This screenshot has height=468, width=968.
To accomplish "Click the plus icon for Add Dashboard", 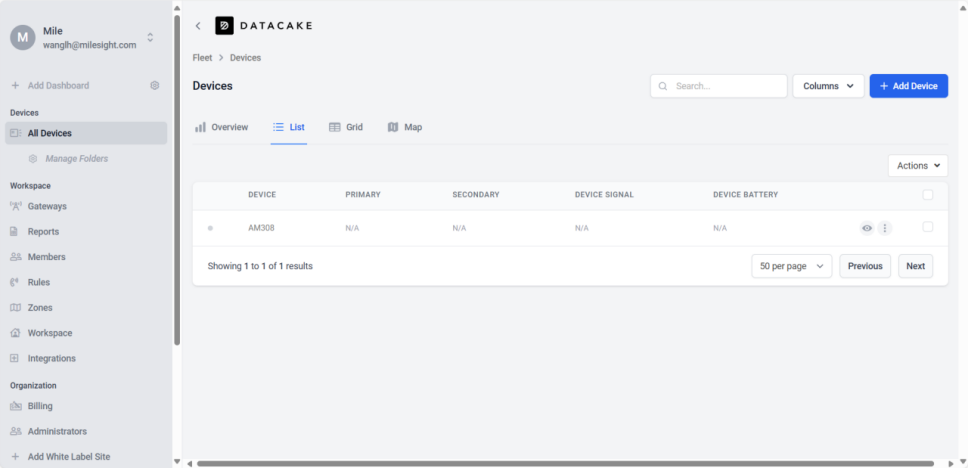I will tap(15, 86).
